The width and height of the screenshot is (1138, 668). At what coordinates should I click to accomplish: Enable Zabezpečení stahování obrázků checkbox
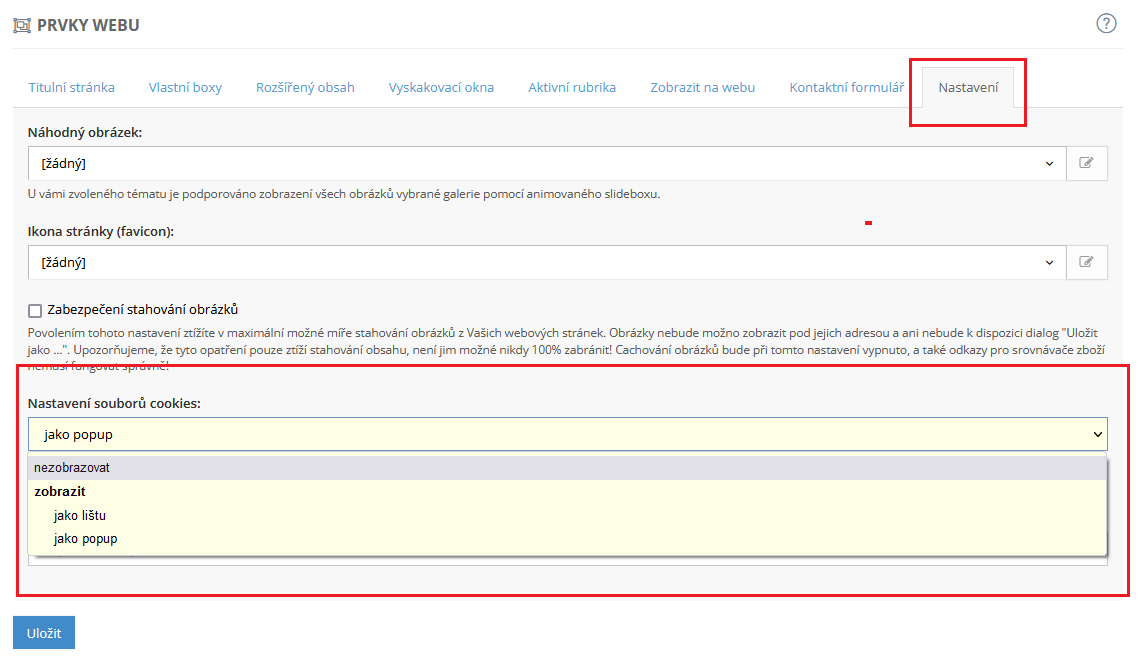(x=35, y=310)
